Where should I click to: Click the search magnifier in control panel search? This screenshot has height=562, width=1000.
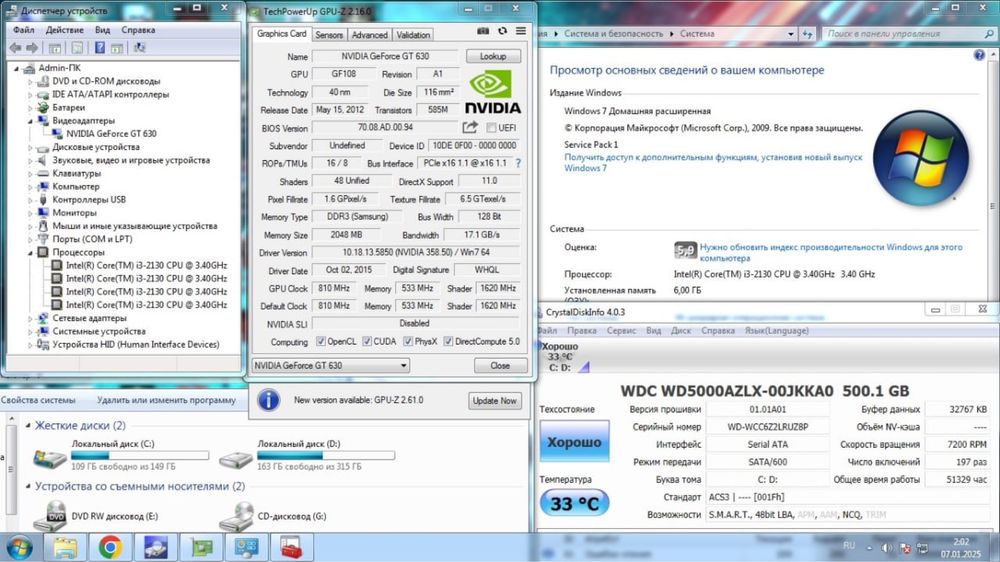pos(989,34)
